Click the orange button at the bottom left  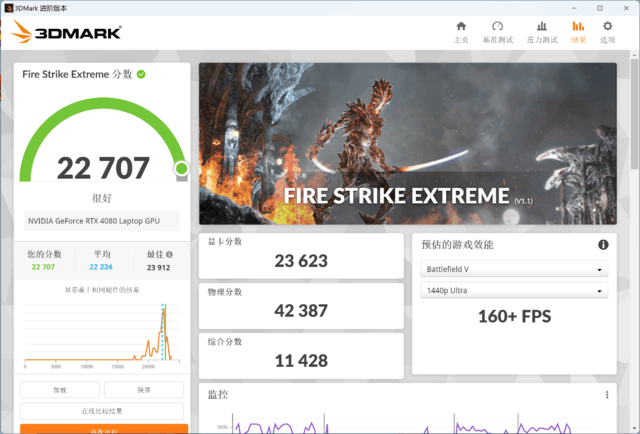tap(104, 429)
